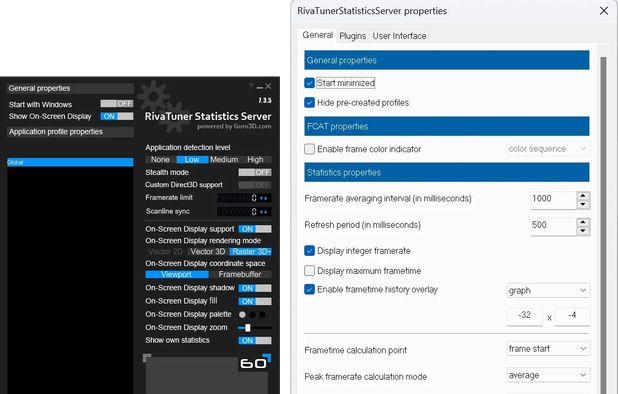618x394 pixels.
Task: Open Framerate limit mode arrows button
Action: pyautogui.click(x=264, y=198)
